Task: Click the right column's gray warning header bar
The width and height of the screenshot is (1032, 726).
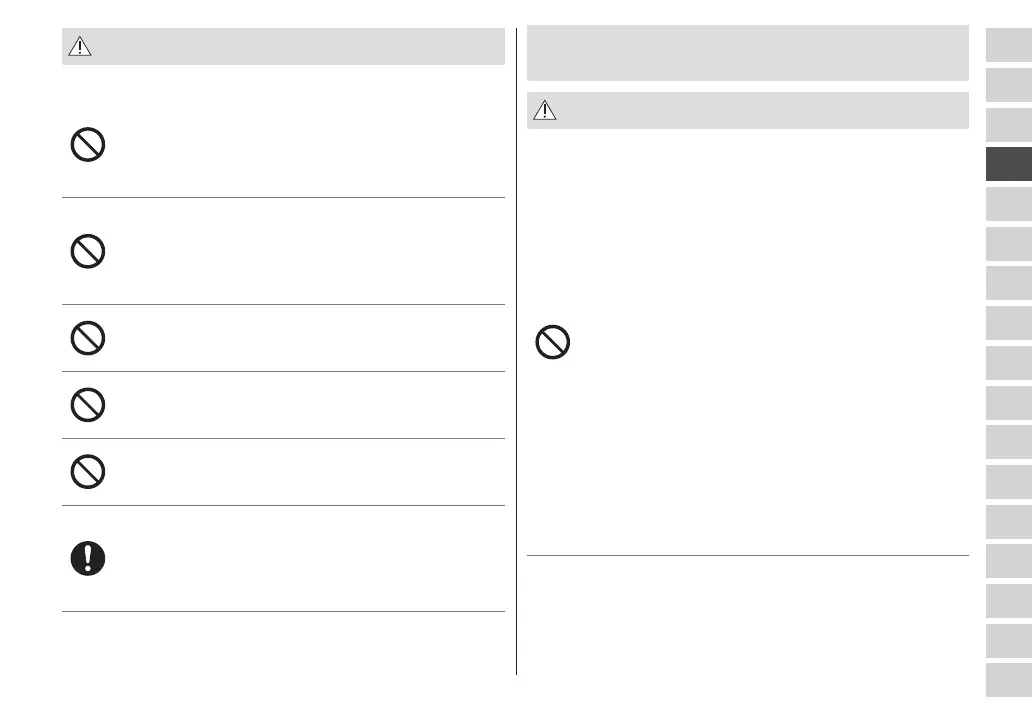Action: coord(760,111)
